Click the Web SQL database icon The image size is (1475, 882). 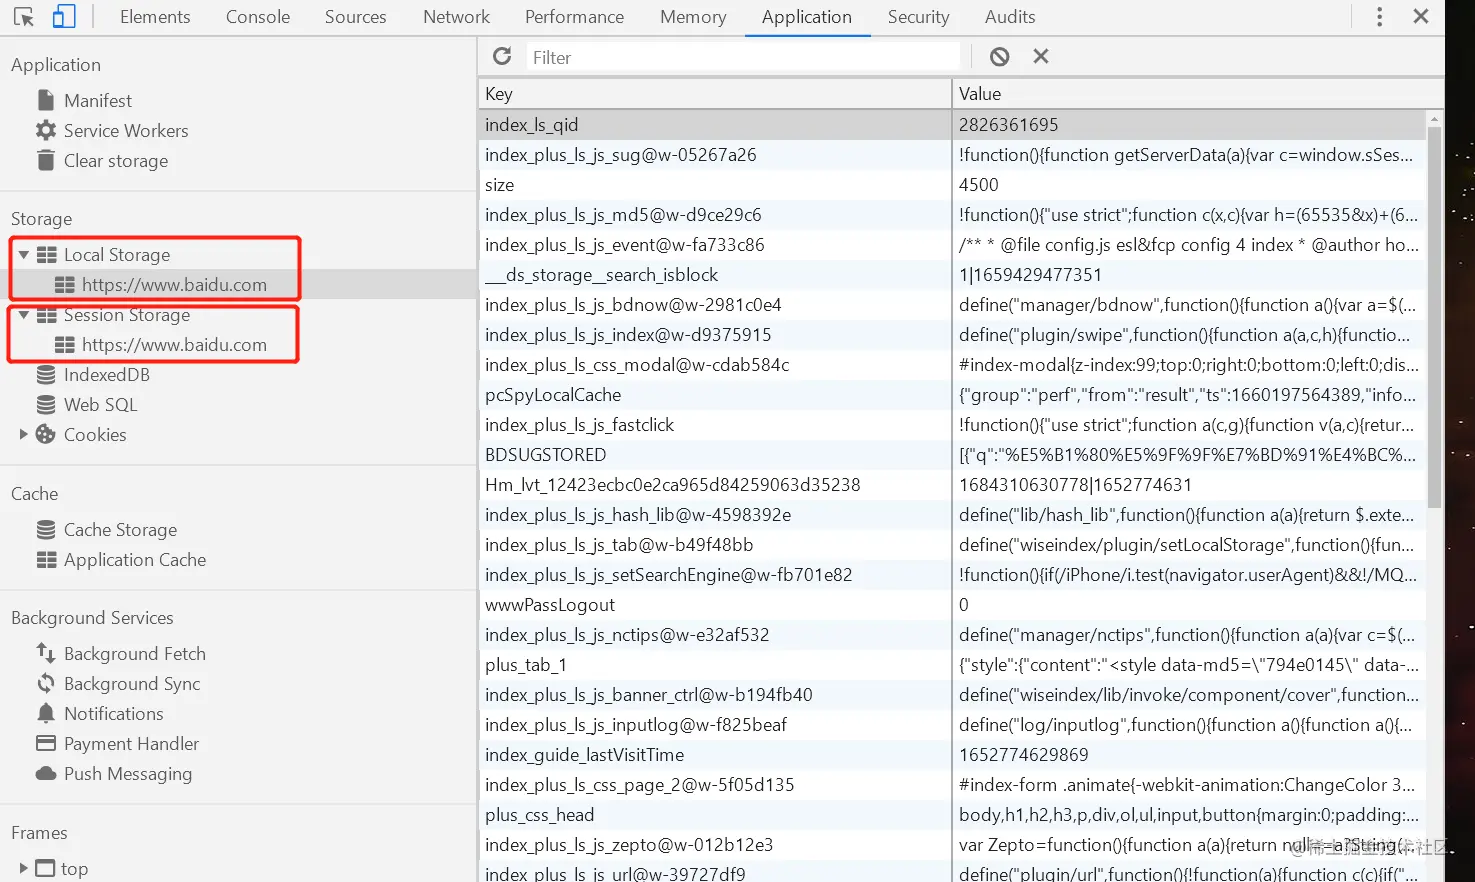pos(46,405)
